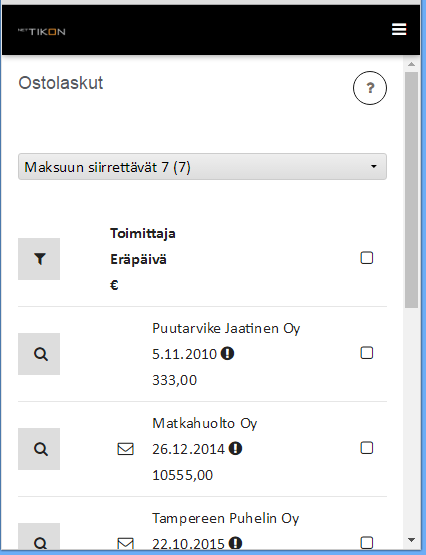View Tampereen Puhelin Oy invoice with magnifier
The width and height of the screenshot is (426, 555).
[39, 537]
